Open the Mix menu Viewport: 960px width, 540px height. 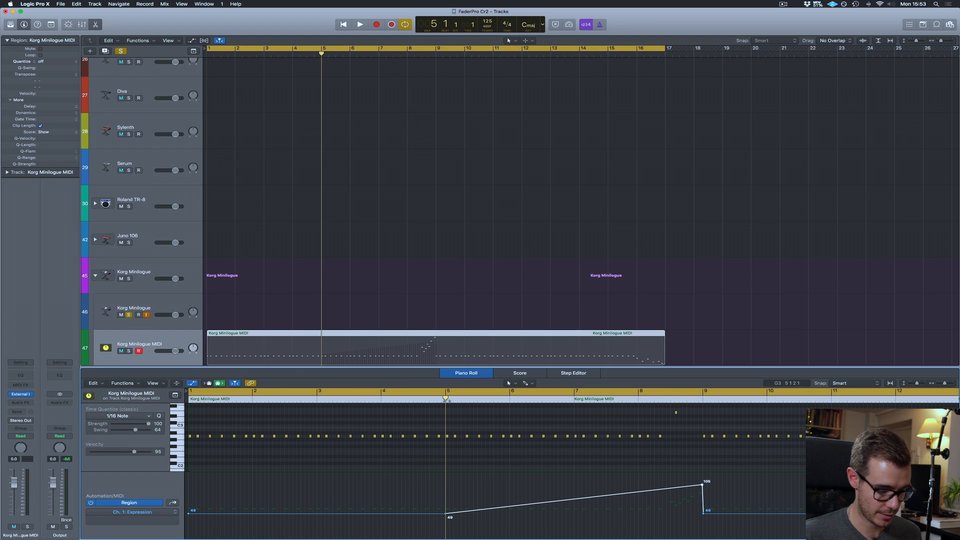click(164, 4)
